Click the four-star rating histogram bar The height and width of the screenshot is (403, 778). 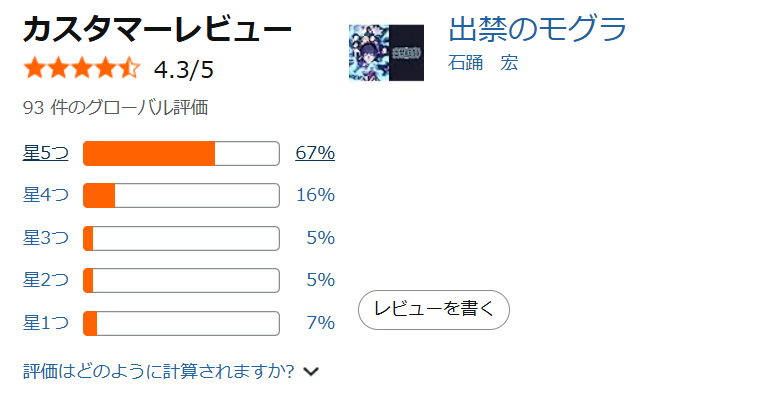pyautogui.click(x=182, y=196)
